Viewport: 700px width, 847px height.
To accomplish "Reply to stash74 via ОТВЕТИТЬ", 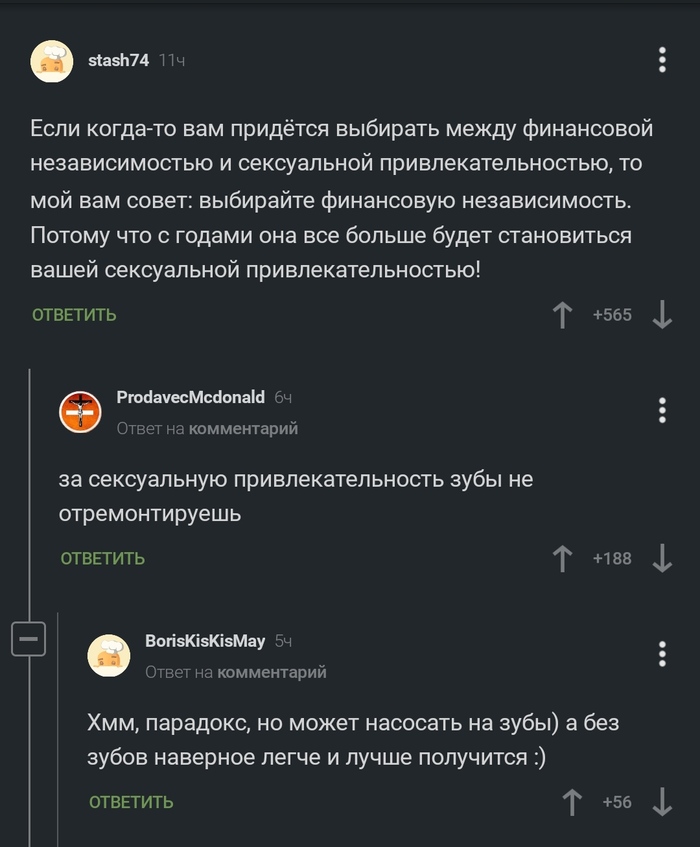I will click(74, 315).
